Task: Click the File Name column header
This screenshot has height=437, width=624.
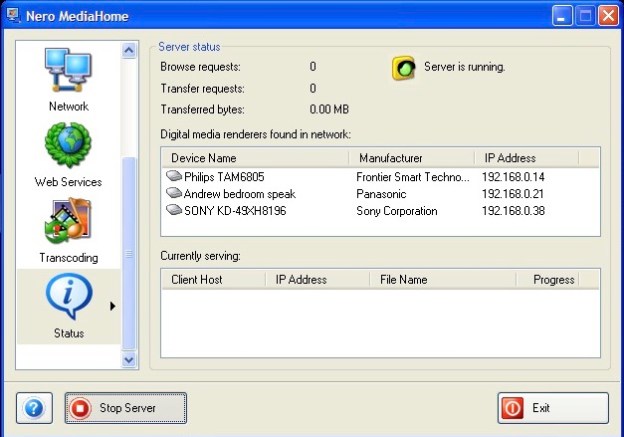Action: 443,279
